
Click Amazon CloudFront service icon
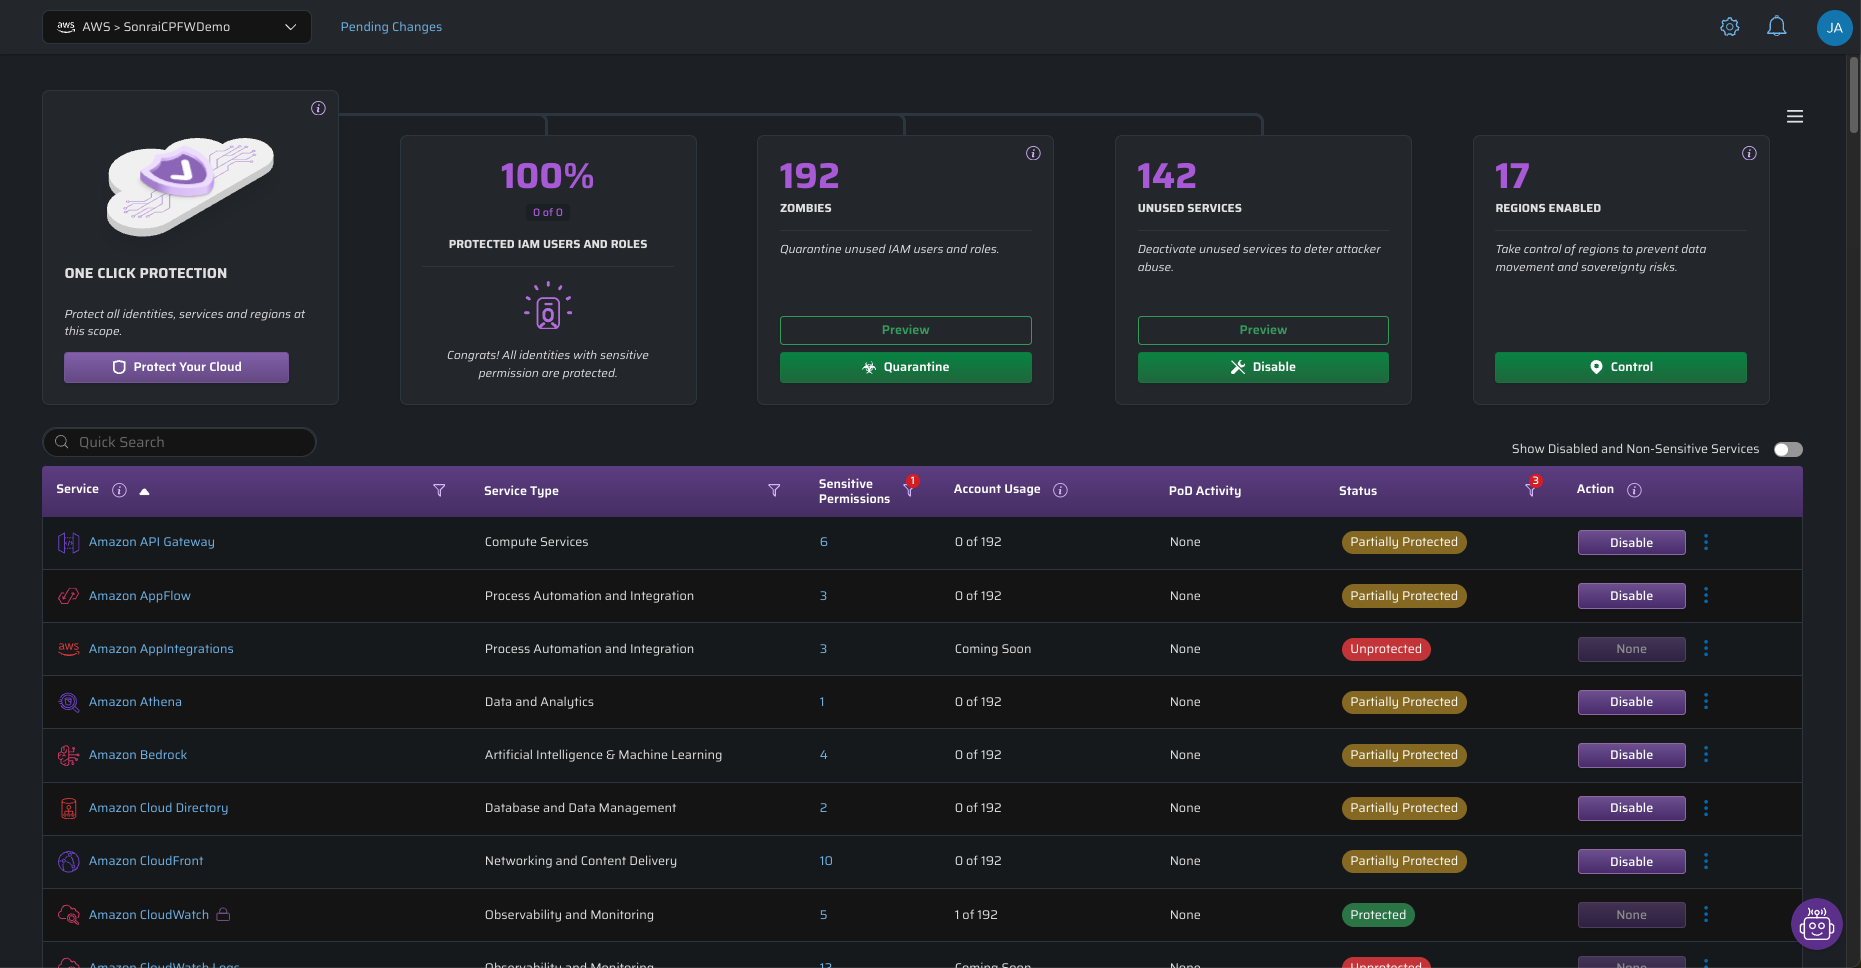[x=68, y=861]
